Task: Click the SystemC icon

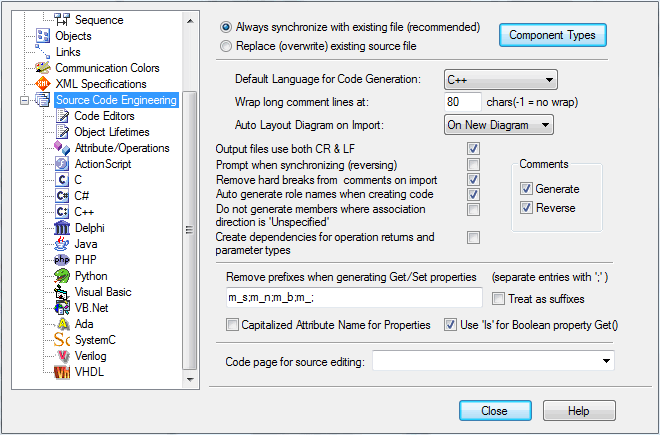Action: coord(62,340)
